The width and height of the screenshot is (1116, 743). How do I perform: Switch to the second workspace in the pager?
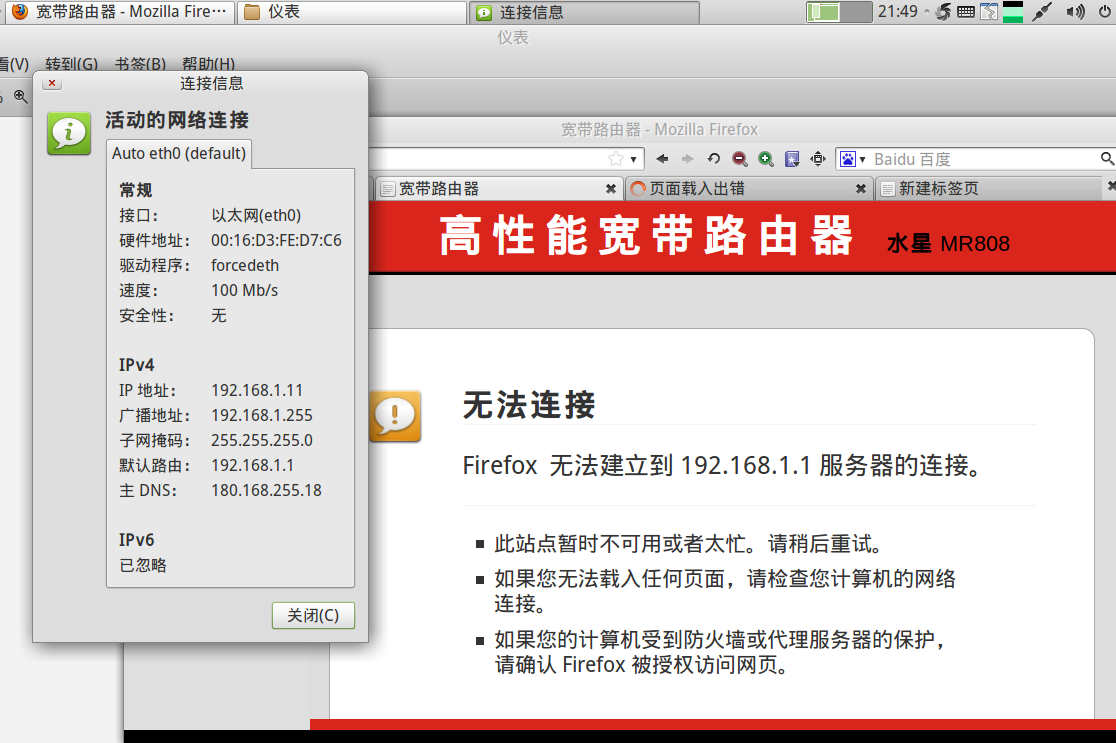[x=856, y=12]
